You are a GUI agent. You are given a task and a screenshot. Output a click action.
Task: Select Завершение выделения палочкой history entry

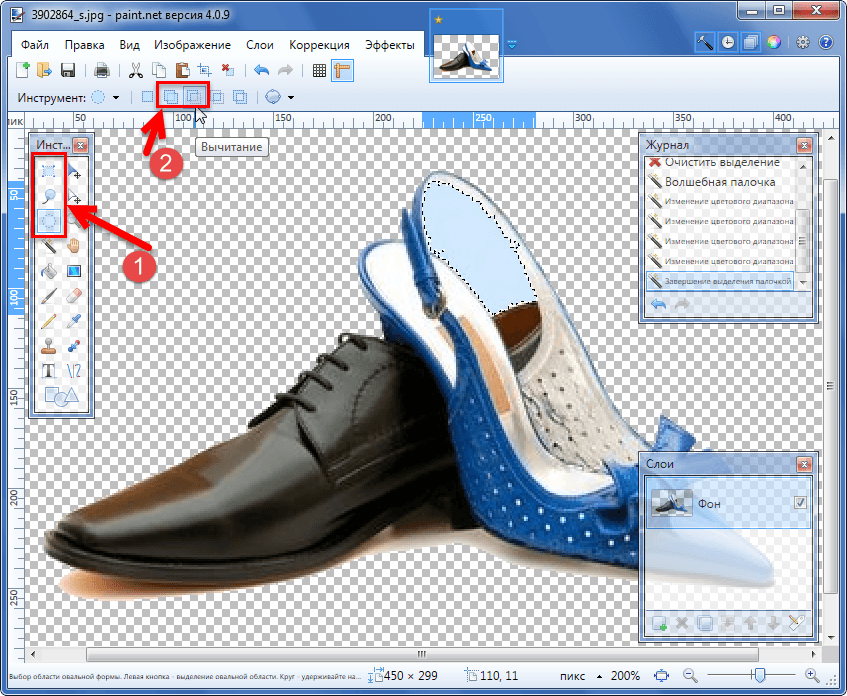pyautogui.click(x=720, y=282)
